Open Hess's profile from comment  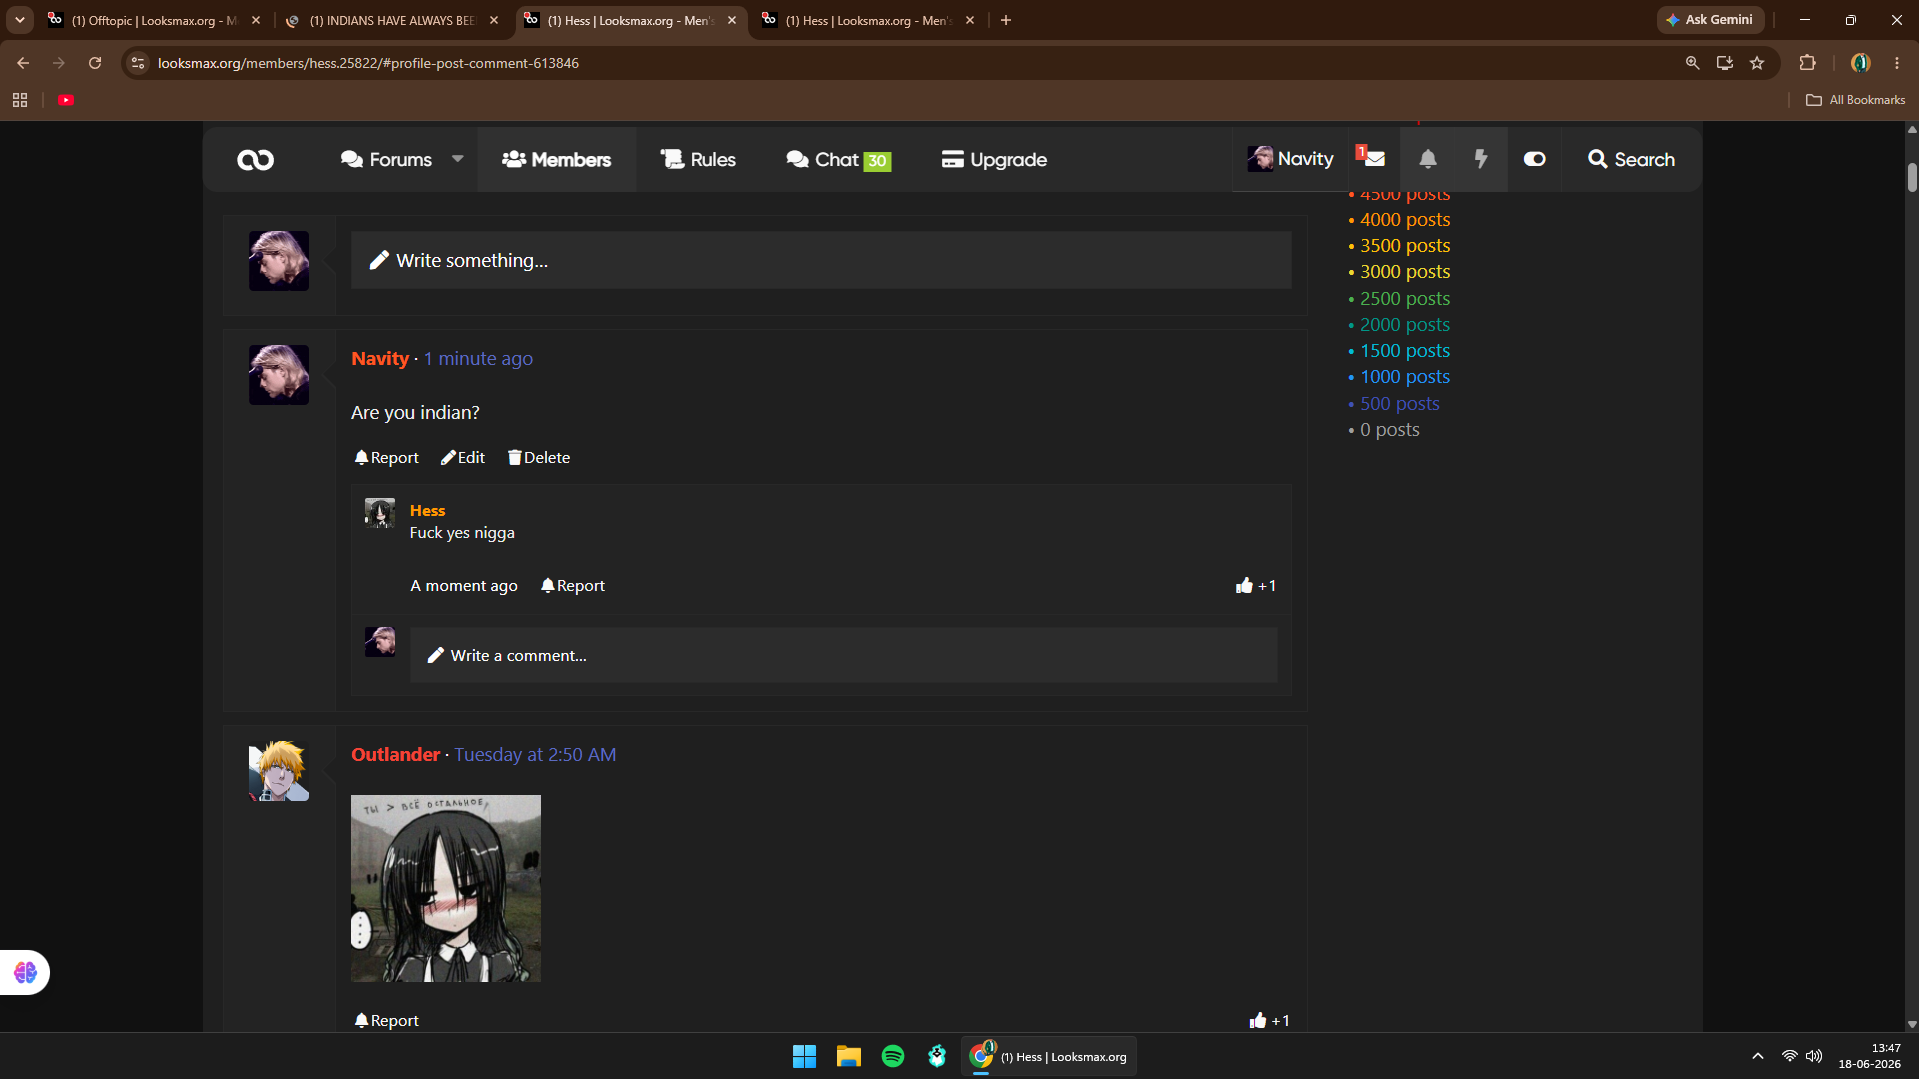(427, 510)
